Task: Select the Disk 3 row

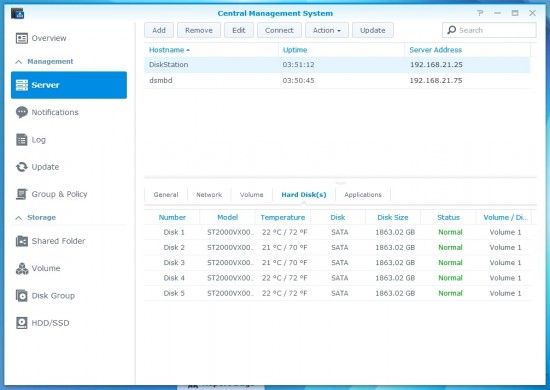Action: (x=338, y=263)
